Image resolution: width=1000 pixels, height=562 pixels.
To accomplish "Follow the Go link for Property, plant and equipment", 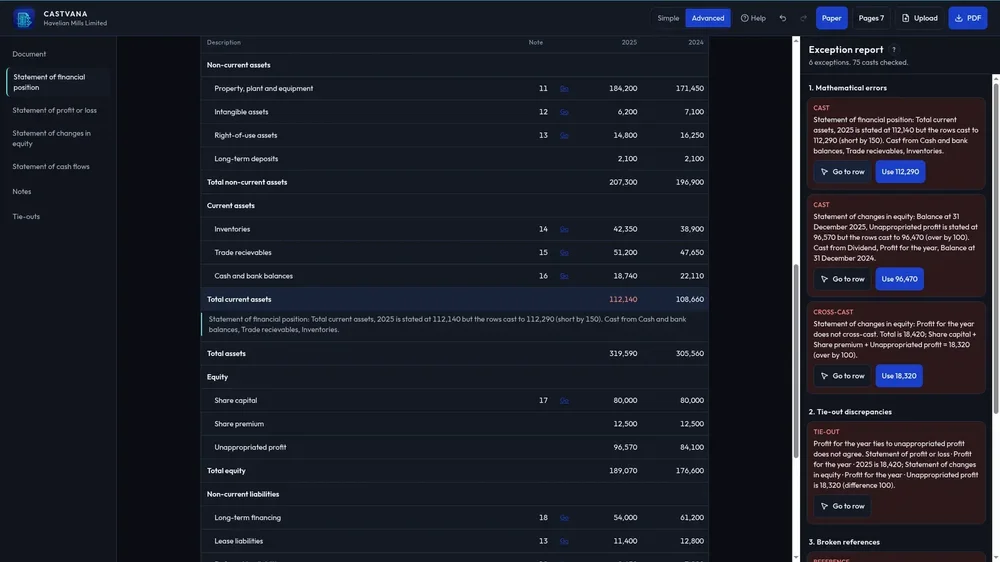I will (x=564, y=89).
